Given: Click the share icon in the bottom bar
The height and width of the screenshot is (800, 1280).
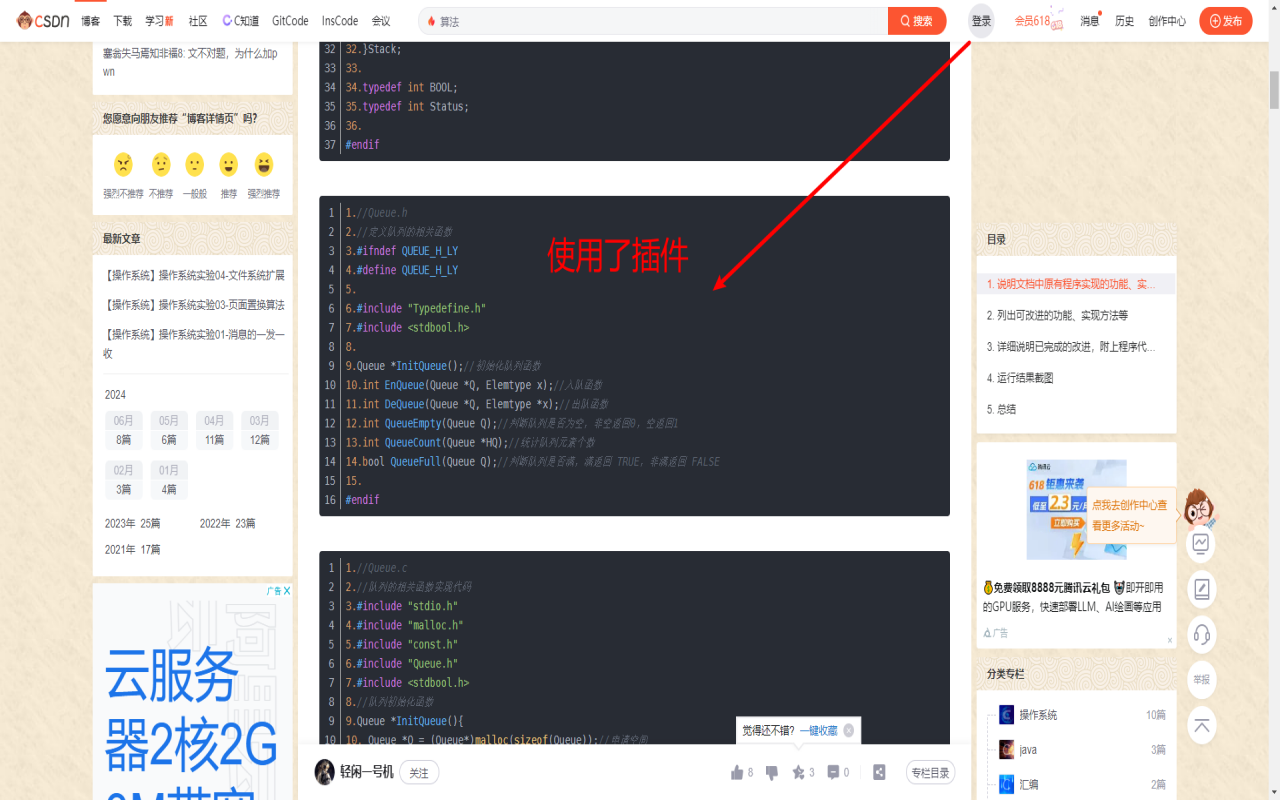Looking at the screenshot, I should [x=879, y=771].
